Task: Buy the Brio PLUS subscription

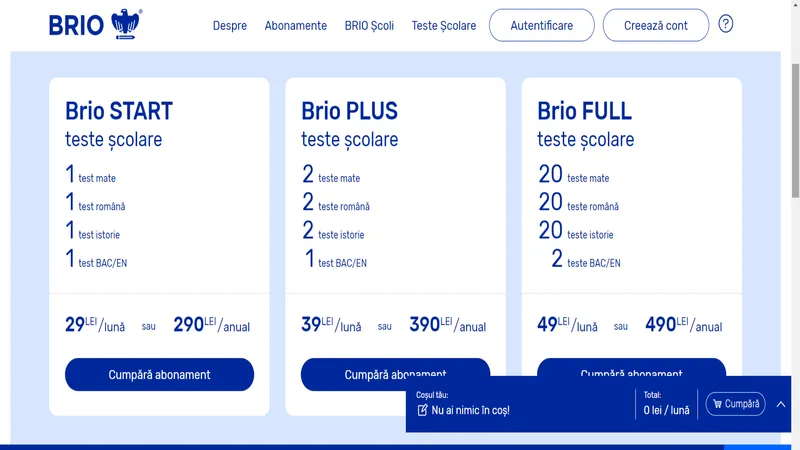Action: click(x=395, y=369)
